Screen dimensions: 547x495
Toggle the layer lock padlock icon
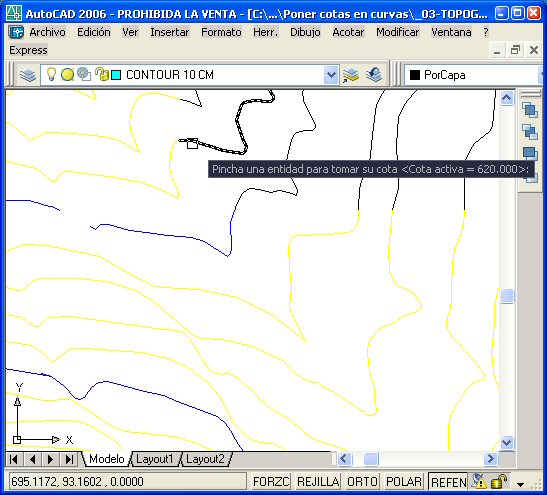(102, 74)
